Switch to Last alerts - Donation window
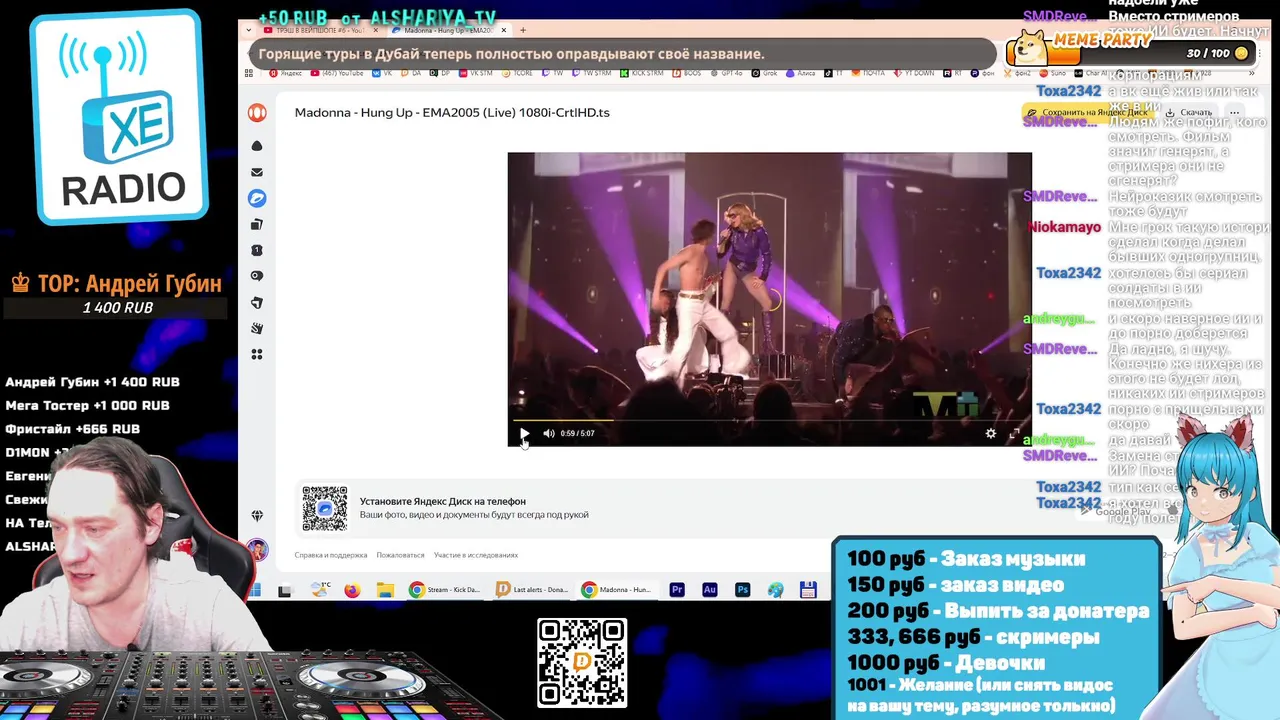Image resolution: width=1280 pixels, height=720 pixels. coord(533,590)
